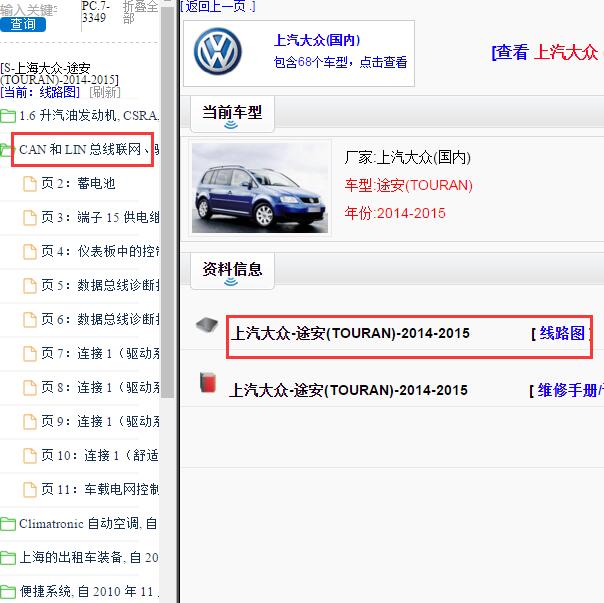Open the 线路图 wiring diagram link
The height and width of the screenshot is (603, 604).
562,333
